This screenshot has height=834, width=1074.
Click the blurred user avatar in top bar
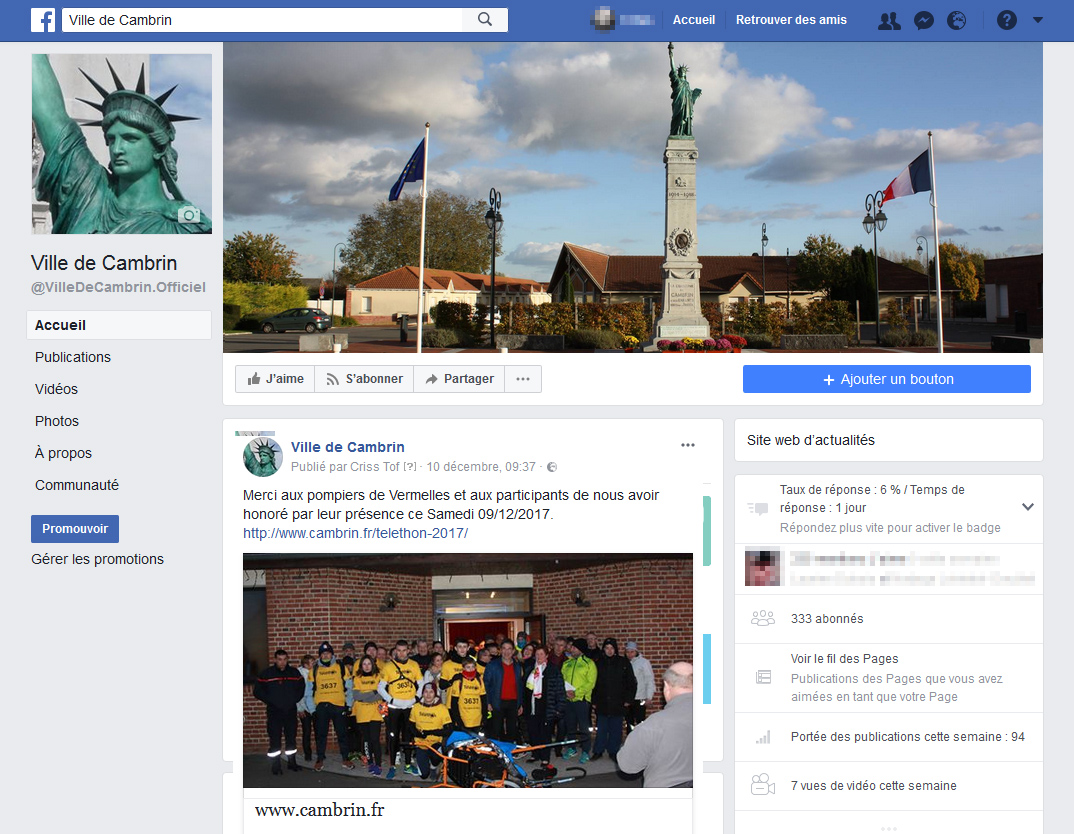[603, 20]
